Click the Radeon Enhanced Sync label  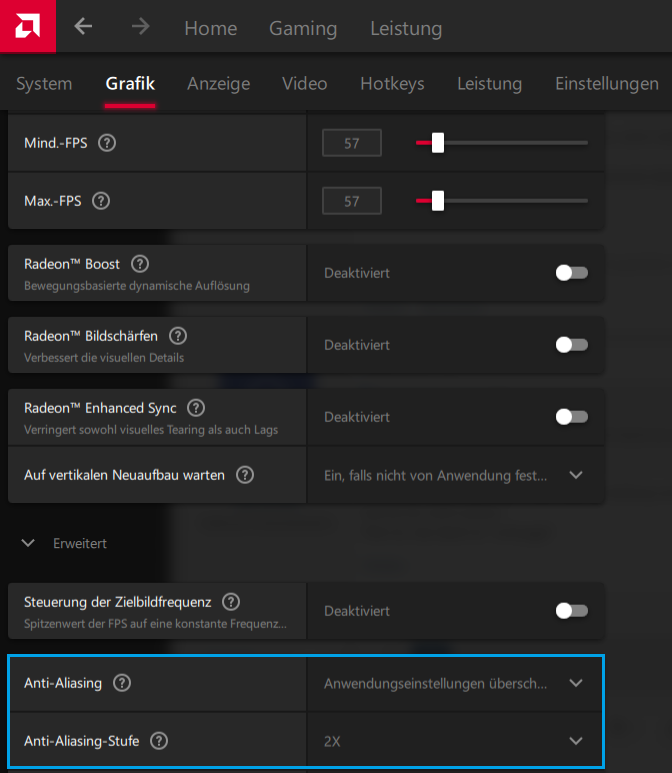100,408
